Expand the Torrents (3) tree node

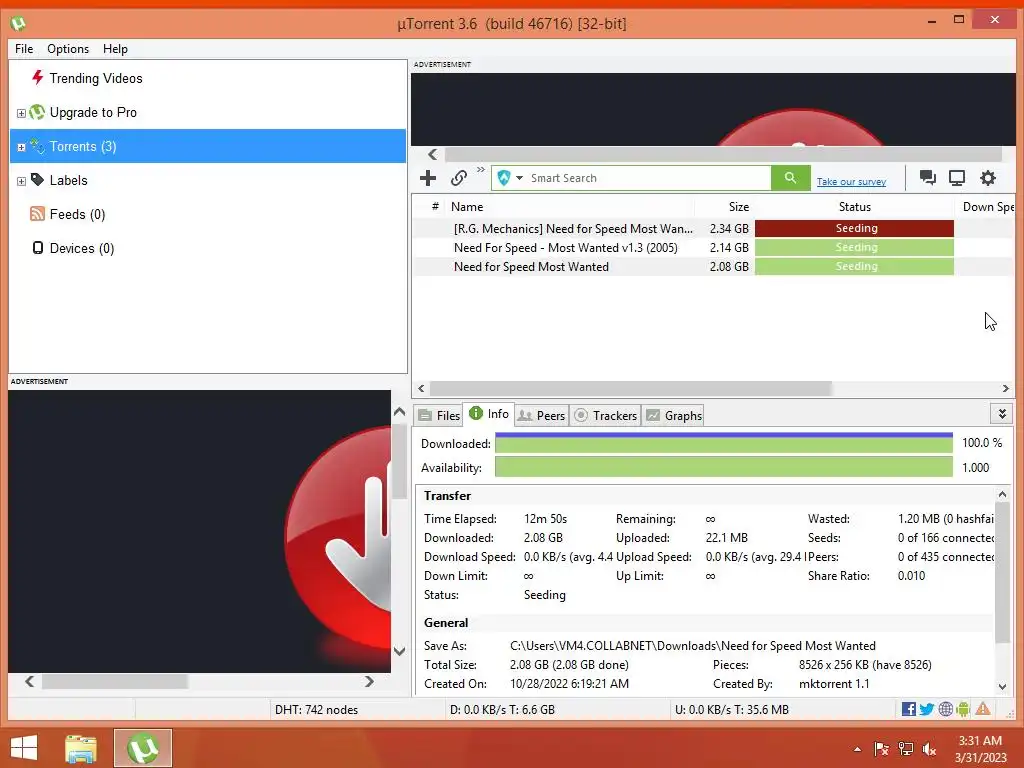(x=21, y=147)
